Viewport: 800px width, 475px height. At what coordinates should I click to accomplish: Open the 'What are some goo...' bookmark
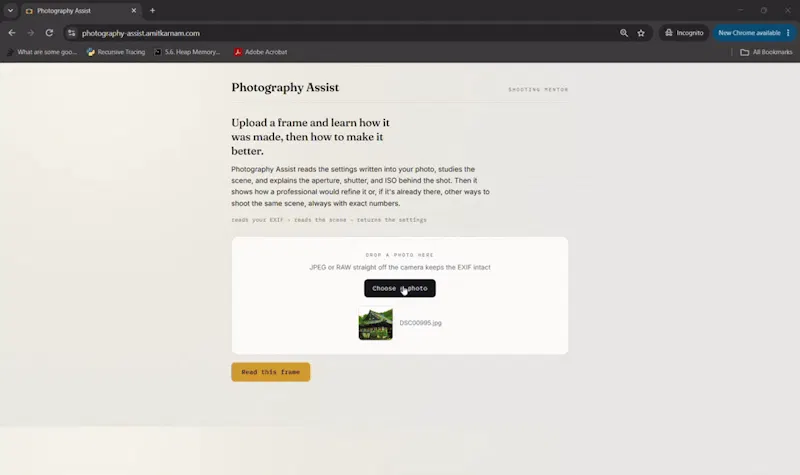point(42,52)
